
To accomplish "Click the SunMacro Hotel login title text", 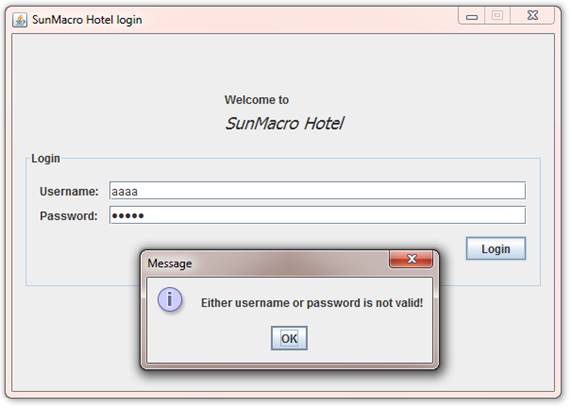I will click(87, 20).
